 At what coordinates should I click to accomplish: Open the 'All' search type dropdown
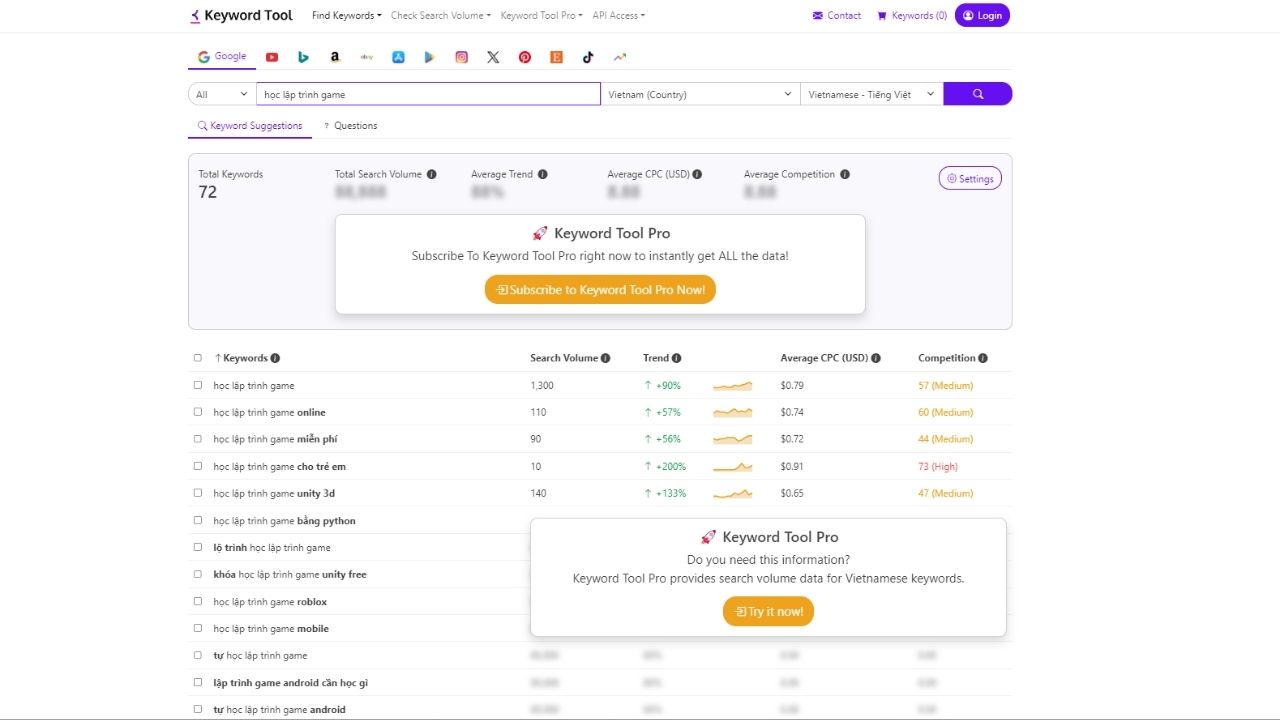point(222,94)
